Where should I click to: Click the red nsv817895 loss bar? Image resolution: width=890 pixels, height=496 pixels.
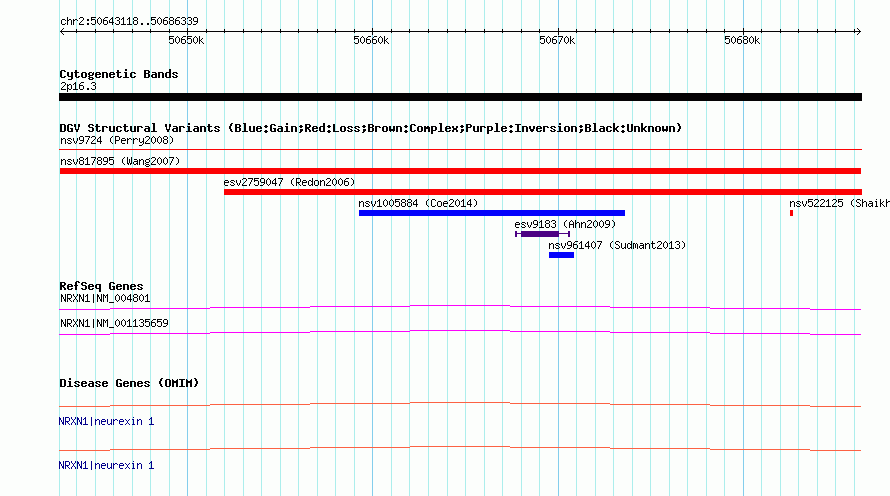point(460,171)
